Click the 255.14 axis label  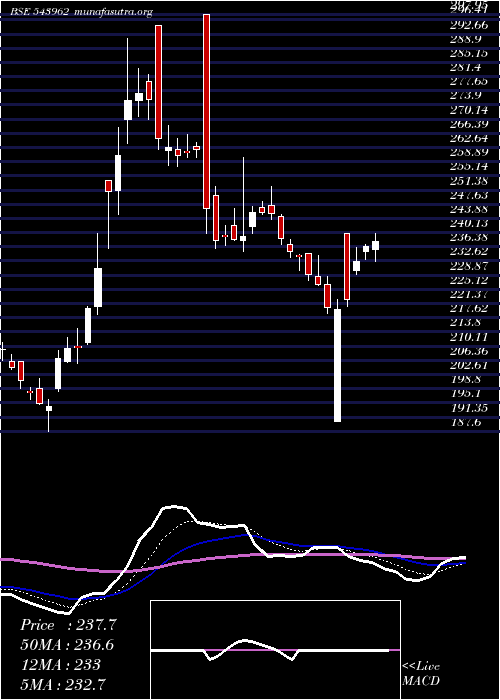pos(469,166)
